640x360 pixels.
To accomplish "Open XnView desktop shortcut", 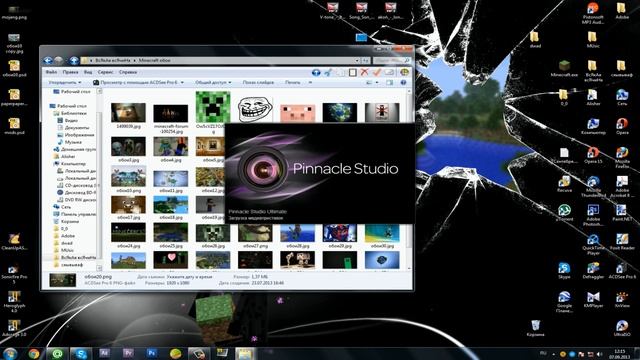I will click(622, 300).
